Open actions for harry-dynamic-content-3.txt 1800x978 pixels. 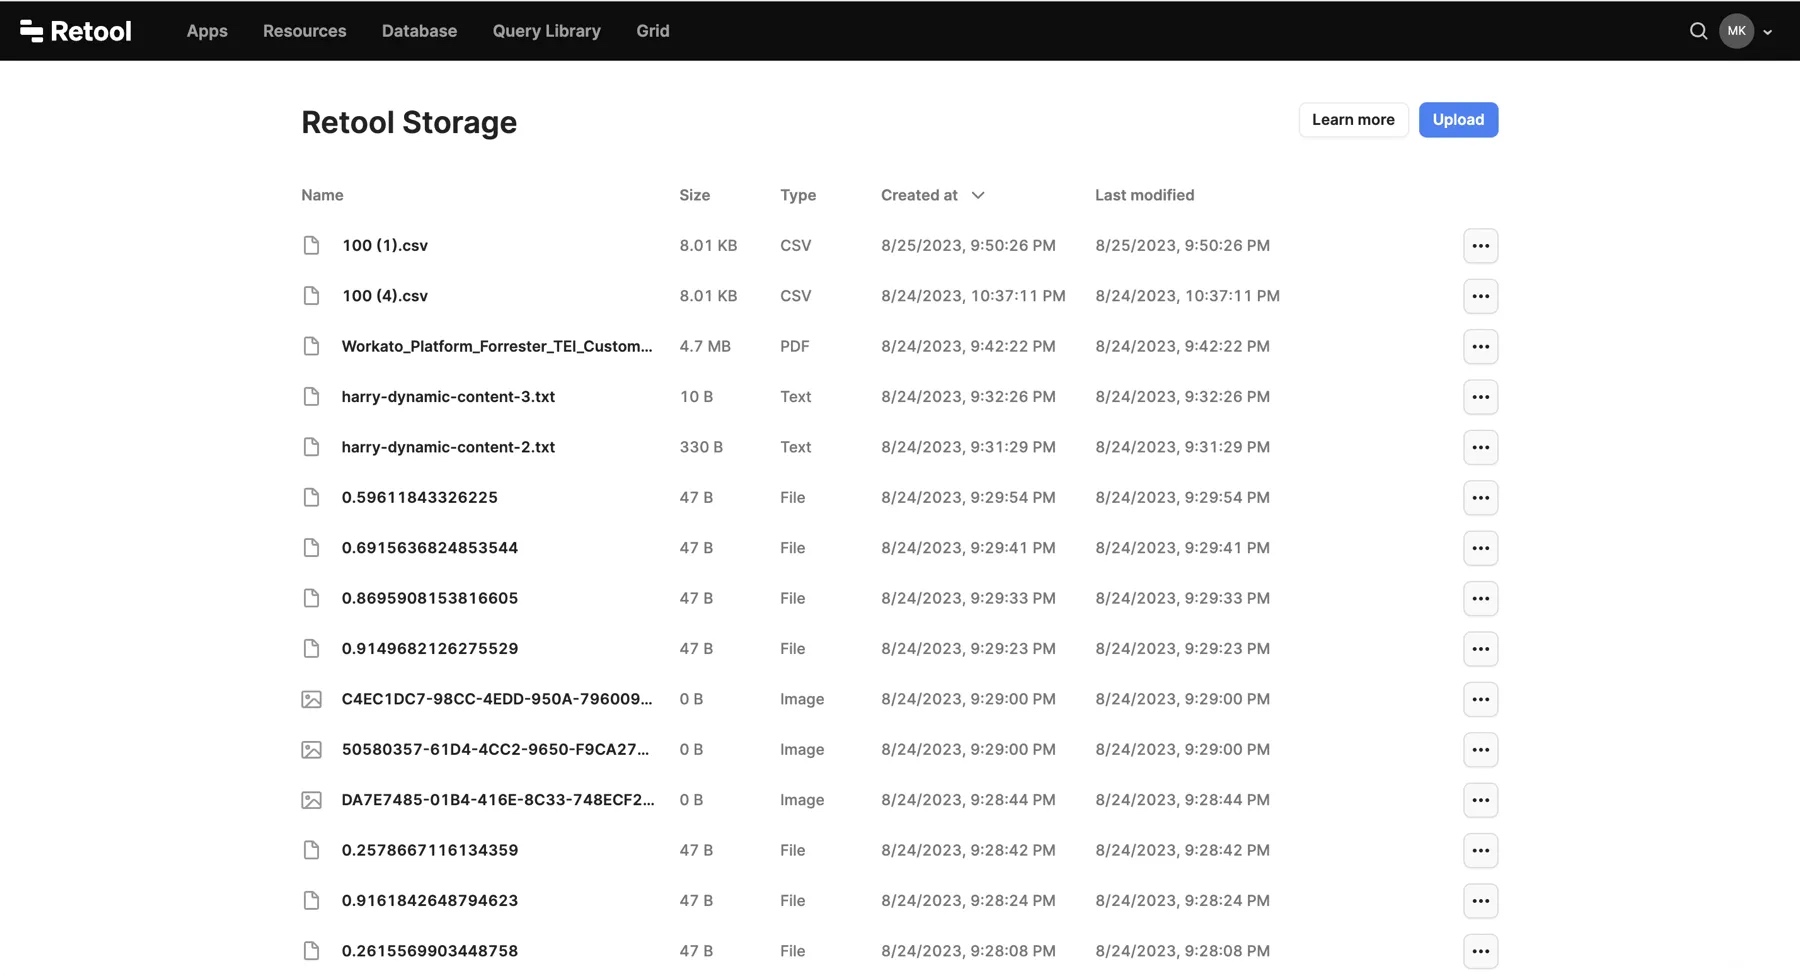pos(1480,397)
